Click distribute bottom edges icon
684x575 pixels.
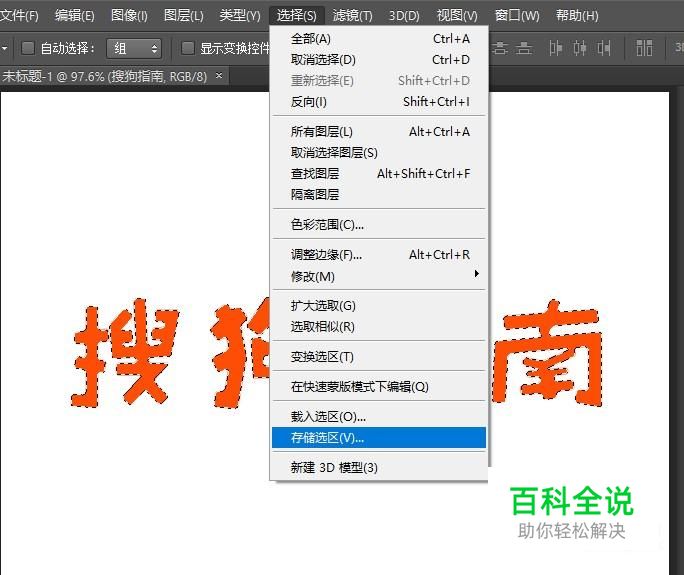[524, 48]
